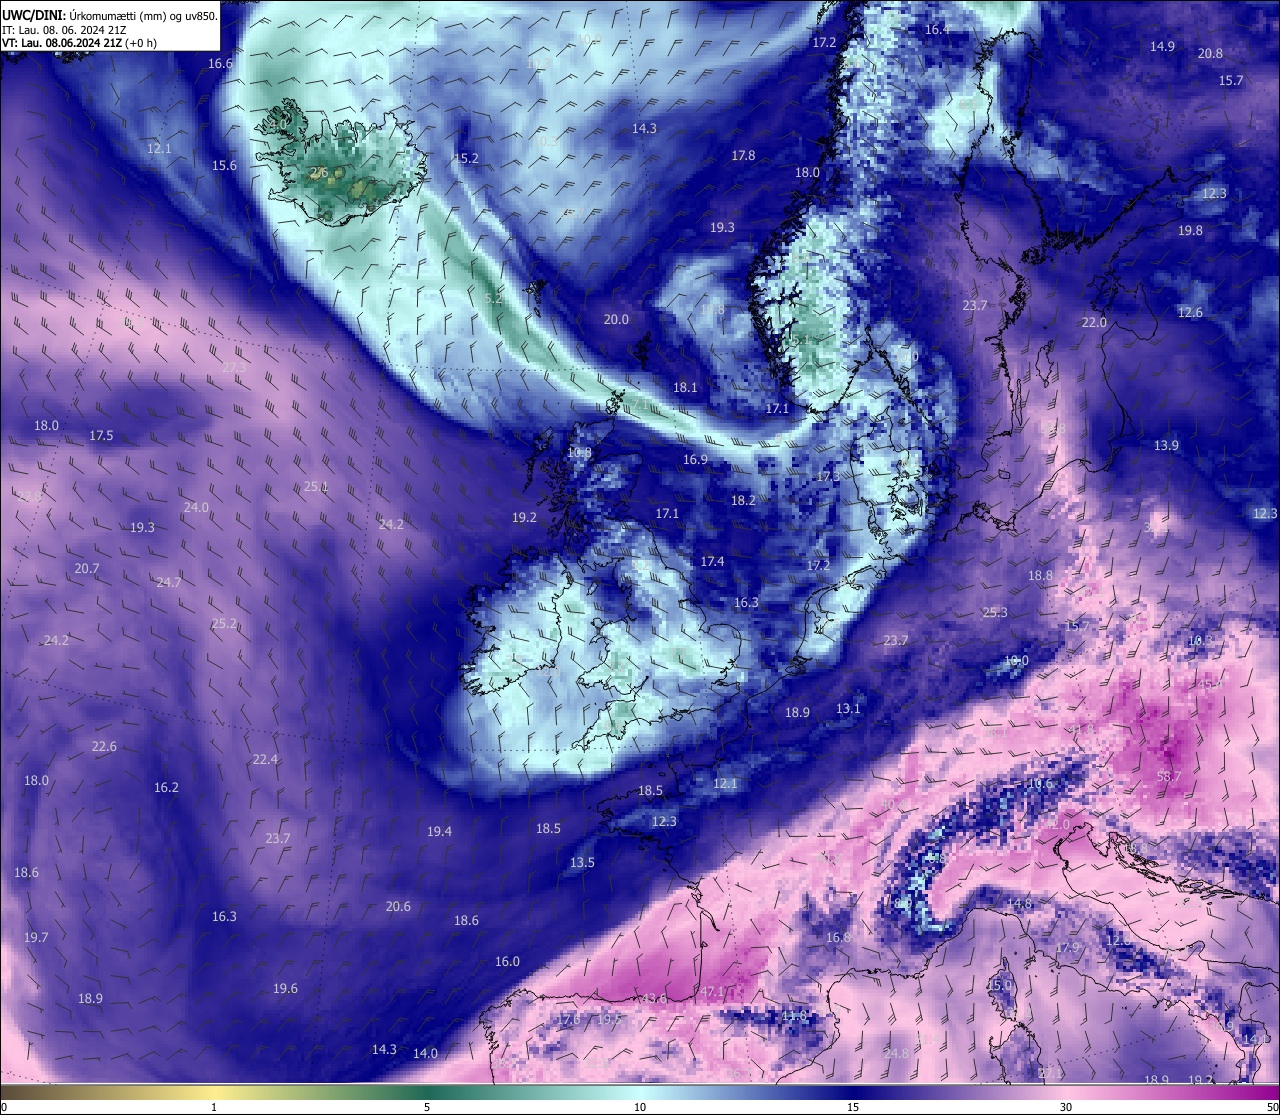
Task: Click the 20.7 value label
Action: coord(87,568)
